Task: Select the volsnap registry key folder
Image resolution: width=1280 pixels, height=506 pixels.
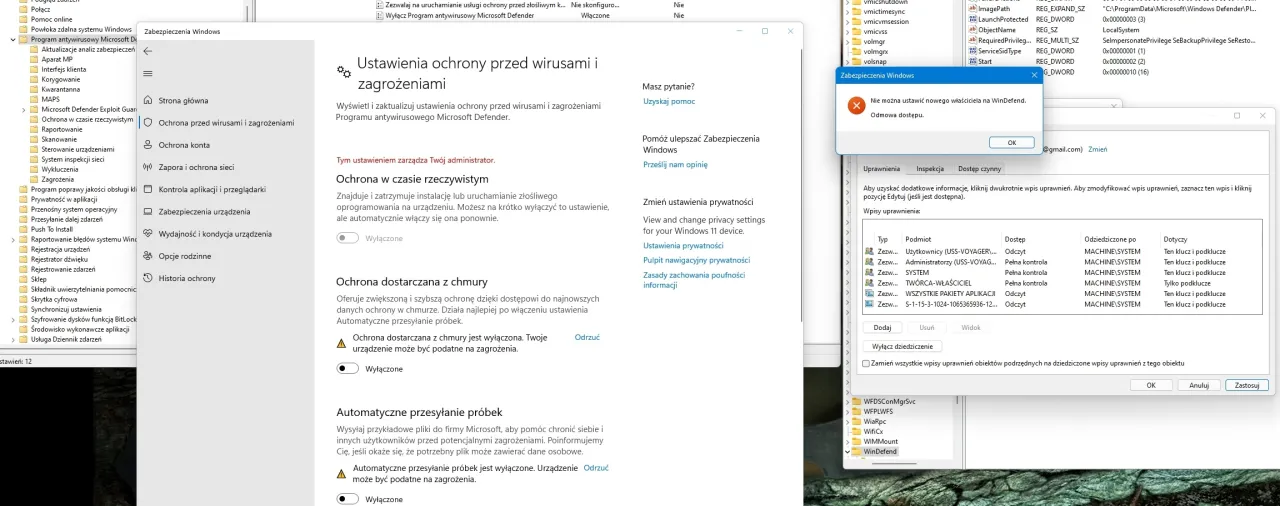Action: (869, 61)
